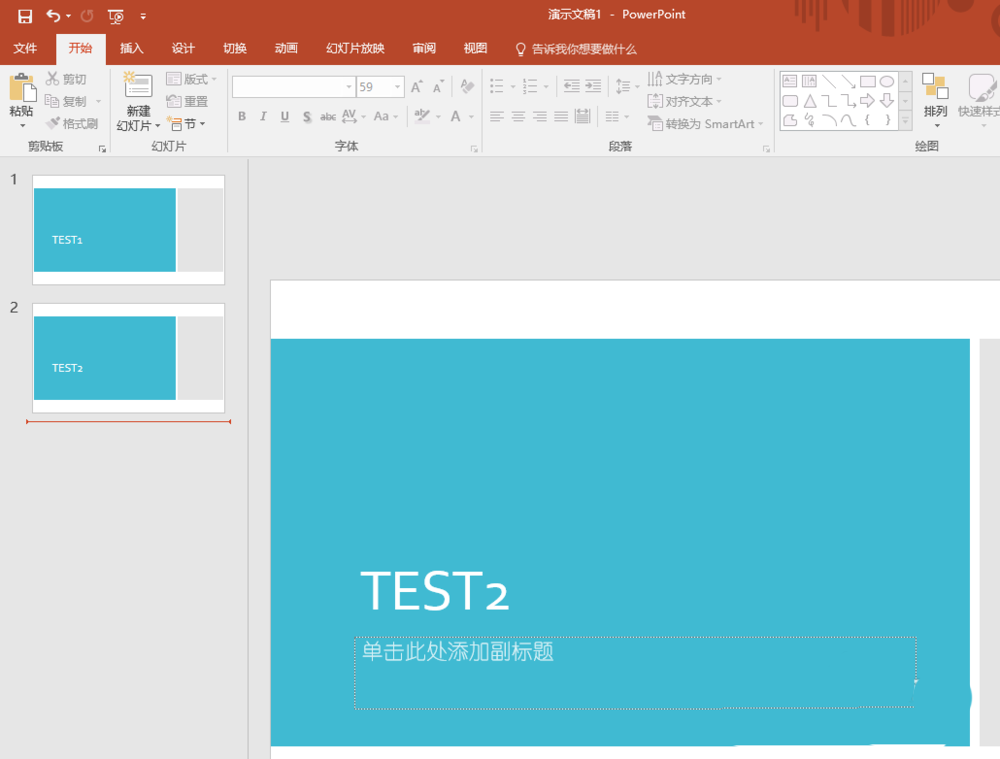Expand the 复制 dropdown arrow
The height and width of the screenshot is (759, 1000).
[x=98, y=101]
